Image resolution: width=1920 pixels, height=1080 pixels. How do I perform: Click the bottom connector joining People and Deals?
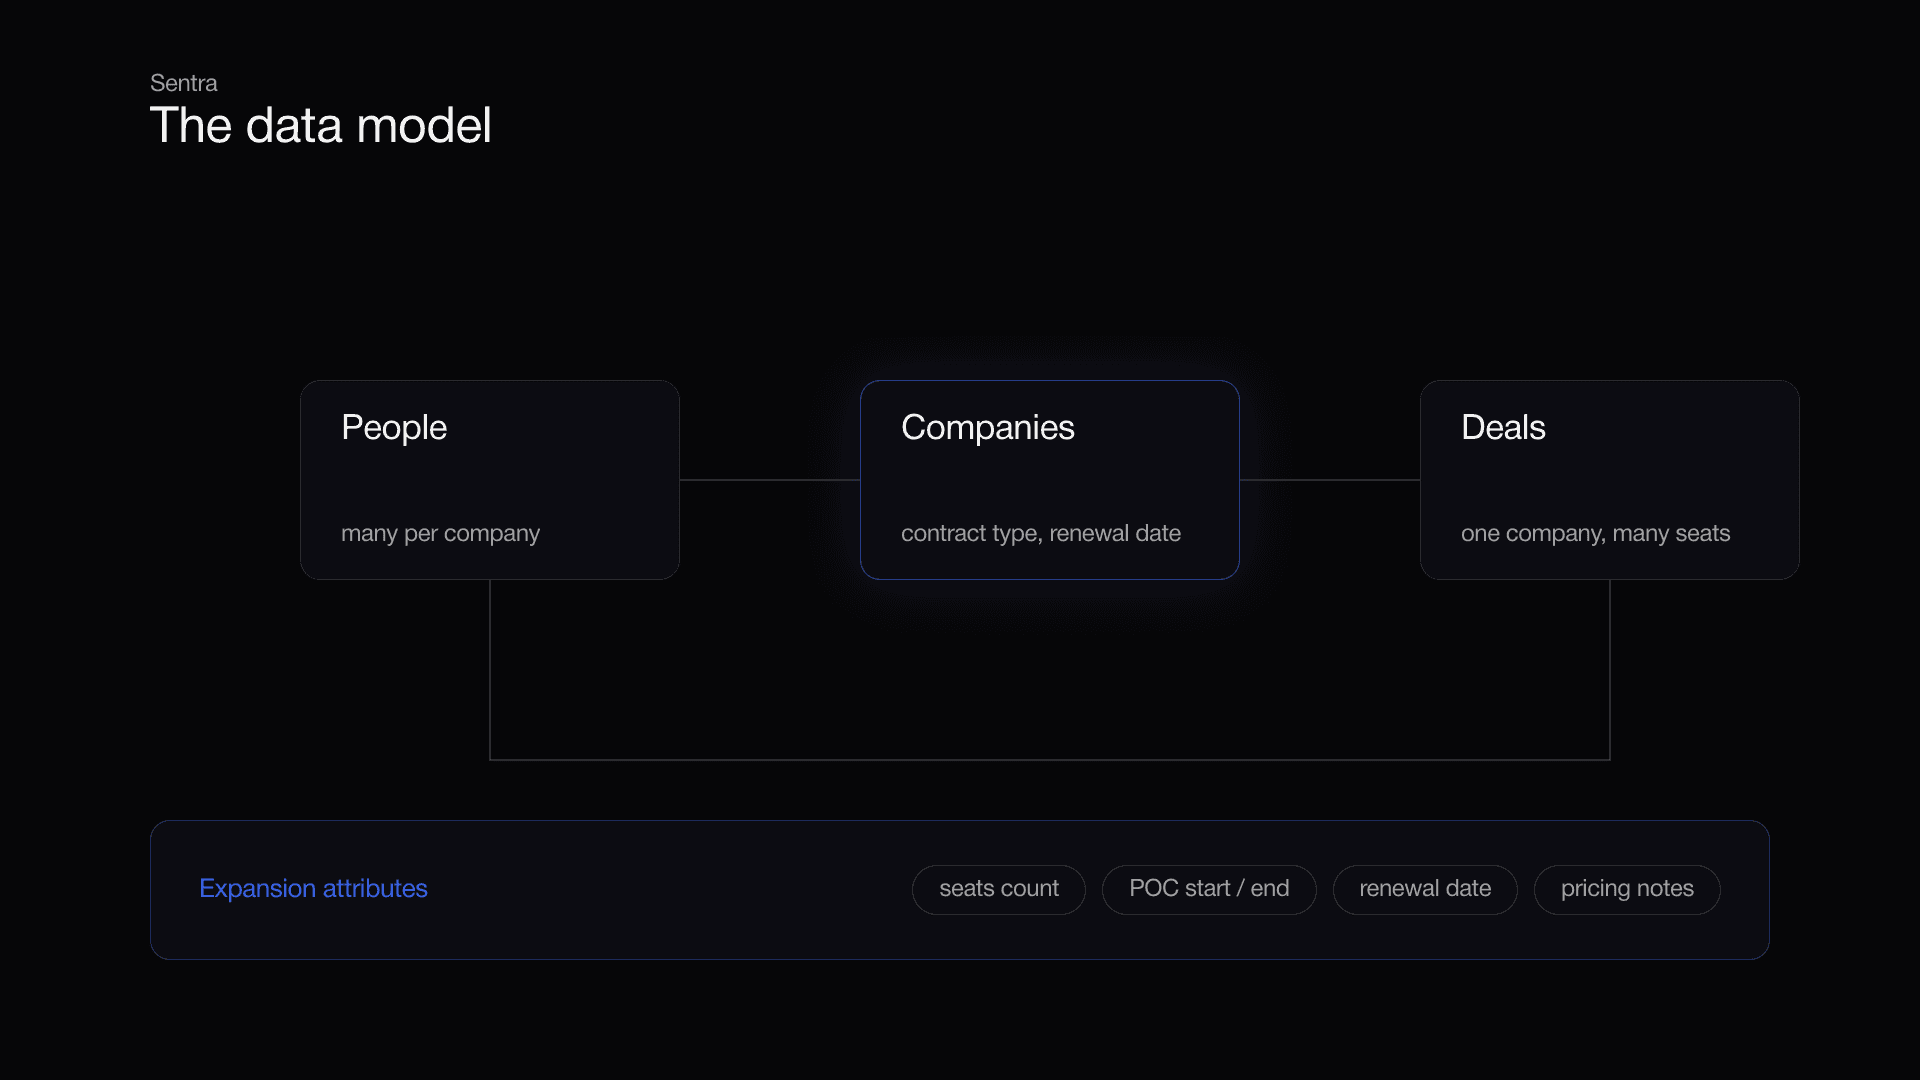point(1050,760)
